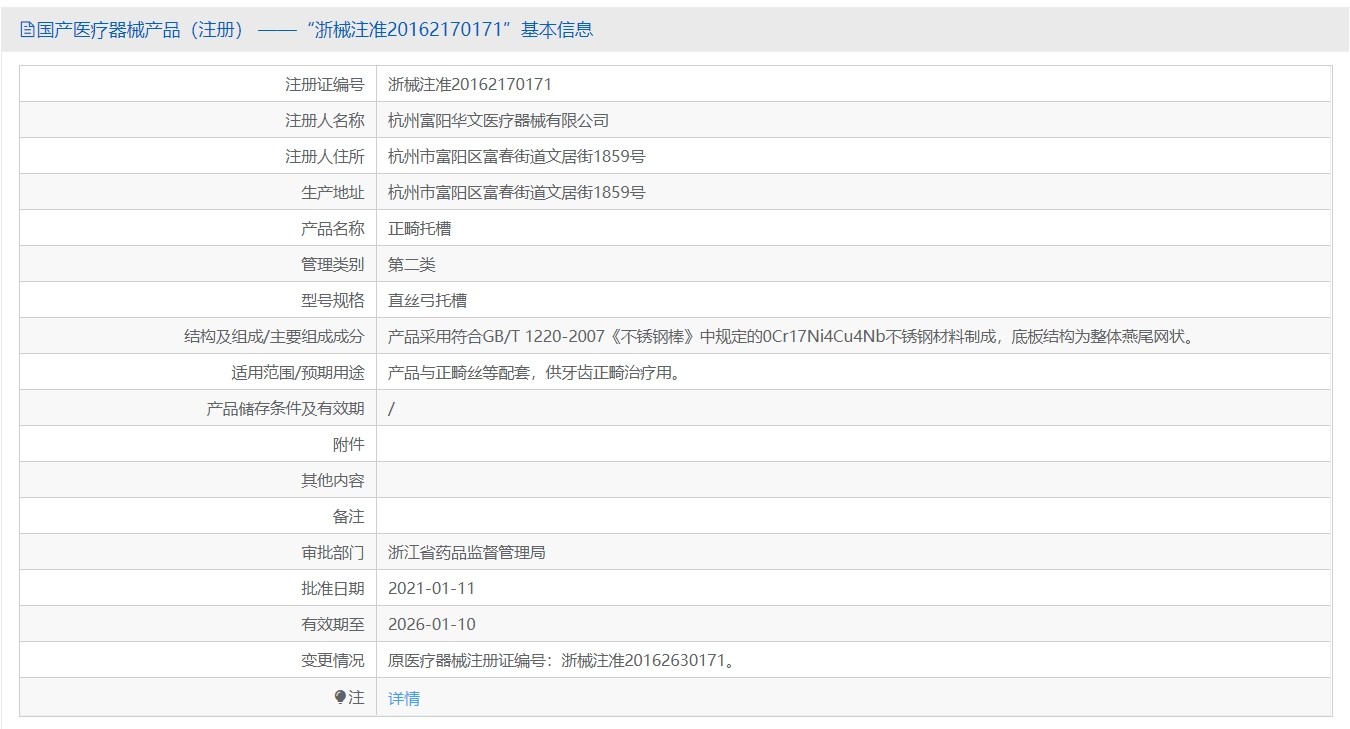Click the 有效期至 label
This screenshot has width=1350, height=729.
click(x=333, y=624)
